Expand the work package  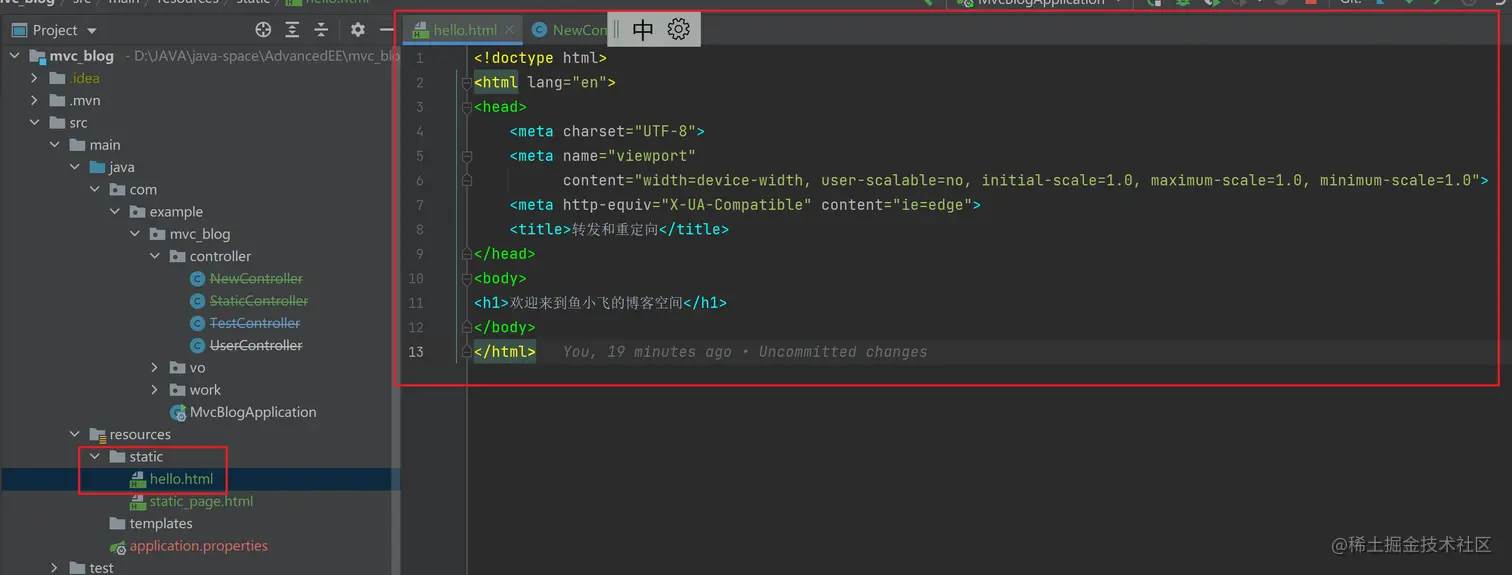[155, 390]
